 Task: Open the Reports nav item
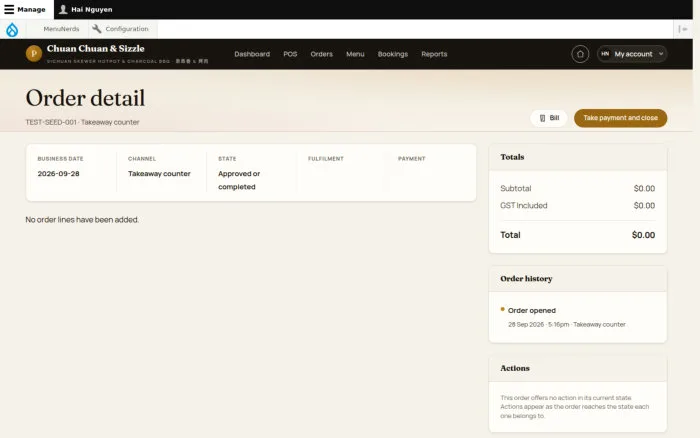[x=434, y=54]
